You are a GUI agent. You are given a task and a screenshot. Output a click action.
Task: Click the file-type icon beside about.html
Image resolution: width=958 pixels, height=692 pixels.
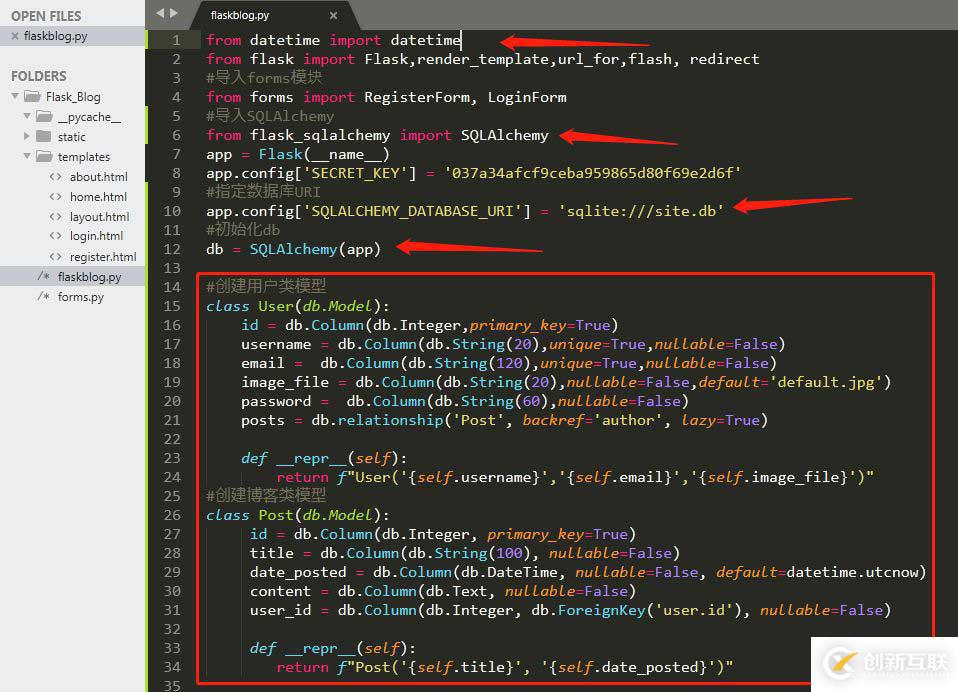(56, 177)
